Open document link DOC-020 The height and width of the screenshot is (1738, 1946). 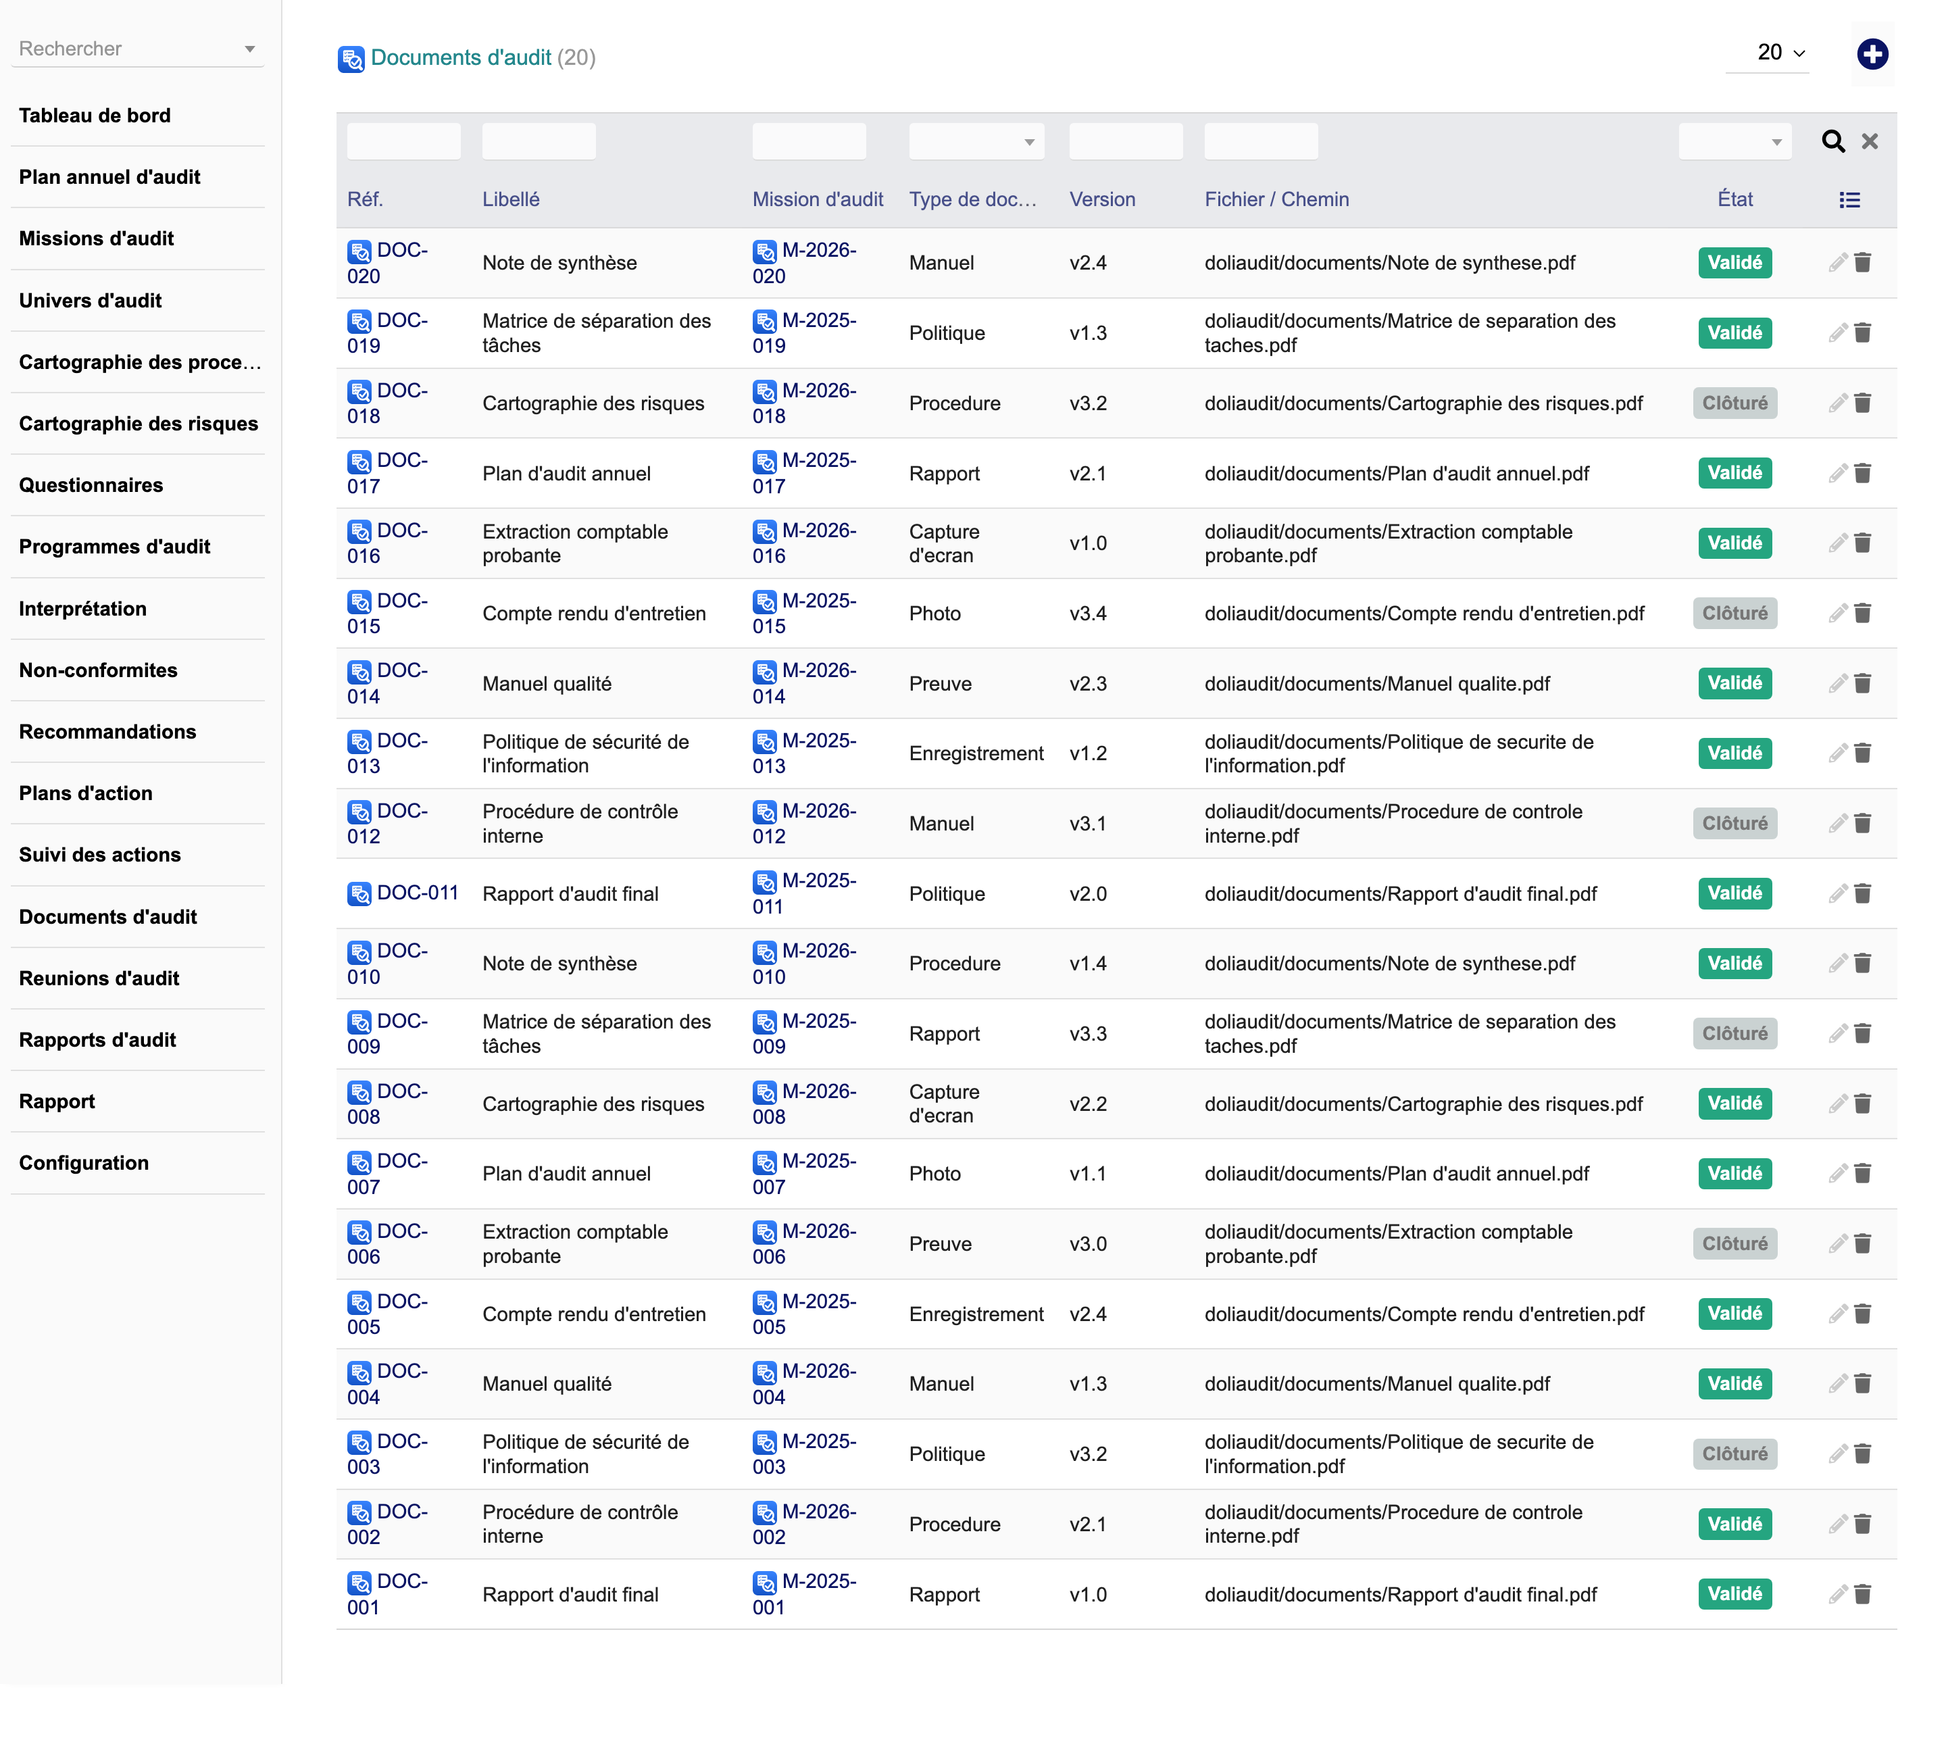coord(388,263)
